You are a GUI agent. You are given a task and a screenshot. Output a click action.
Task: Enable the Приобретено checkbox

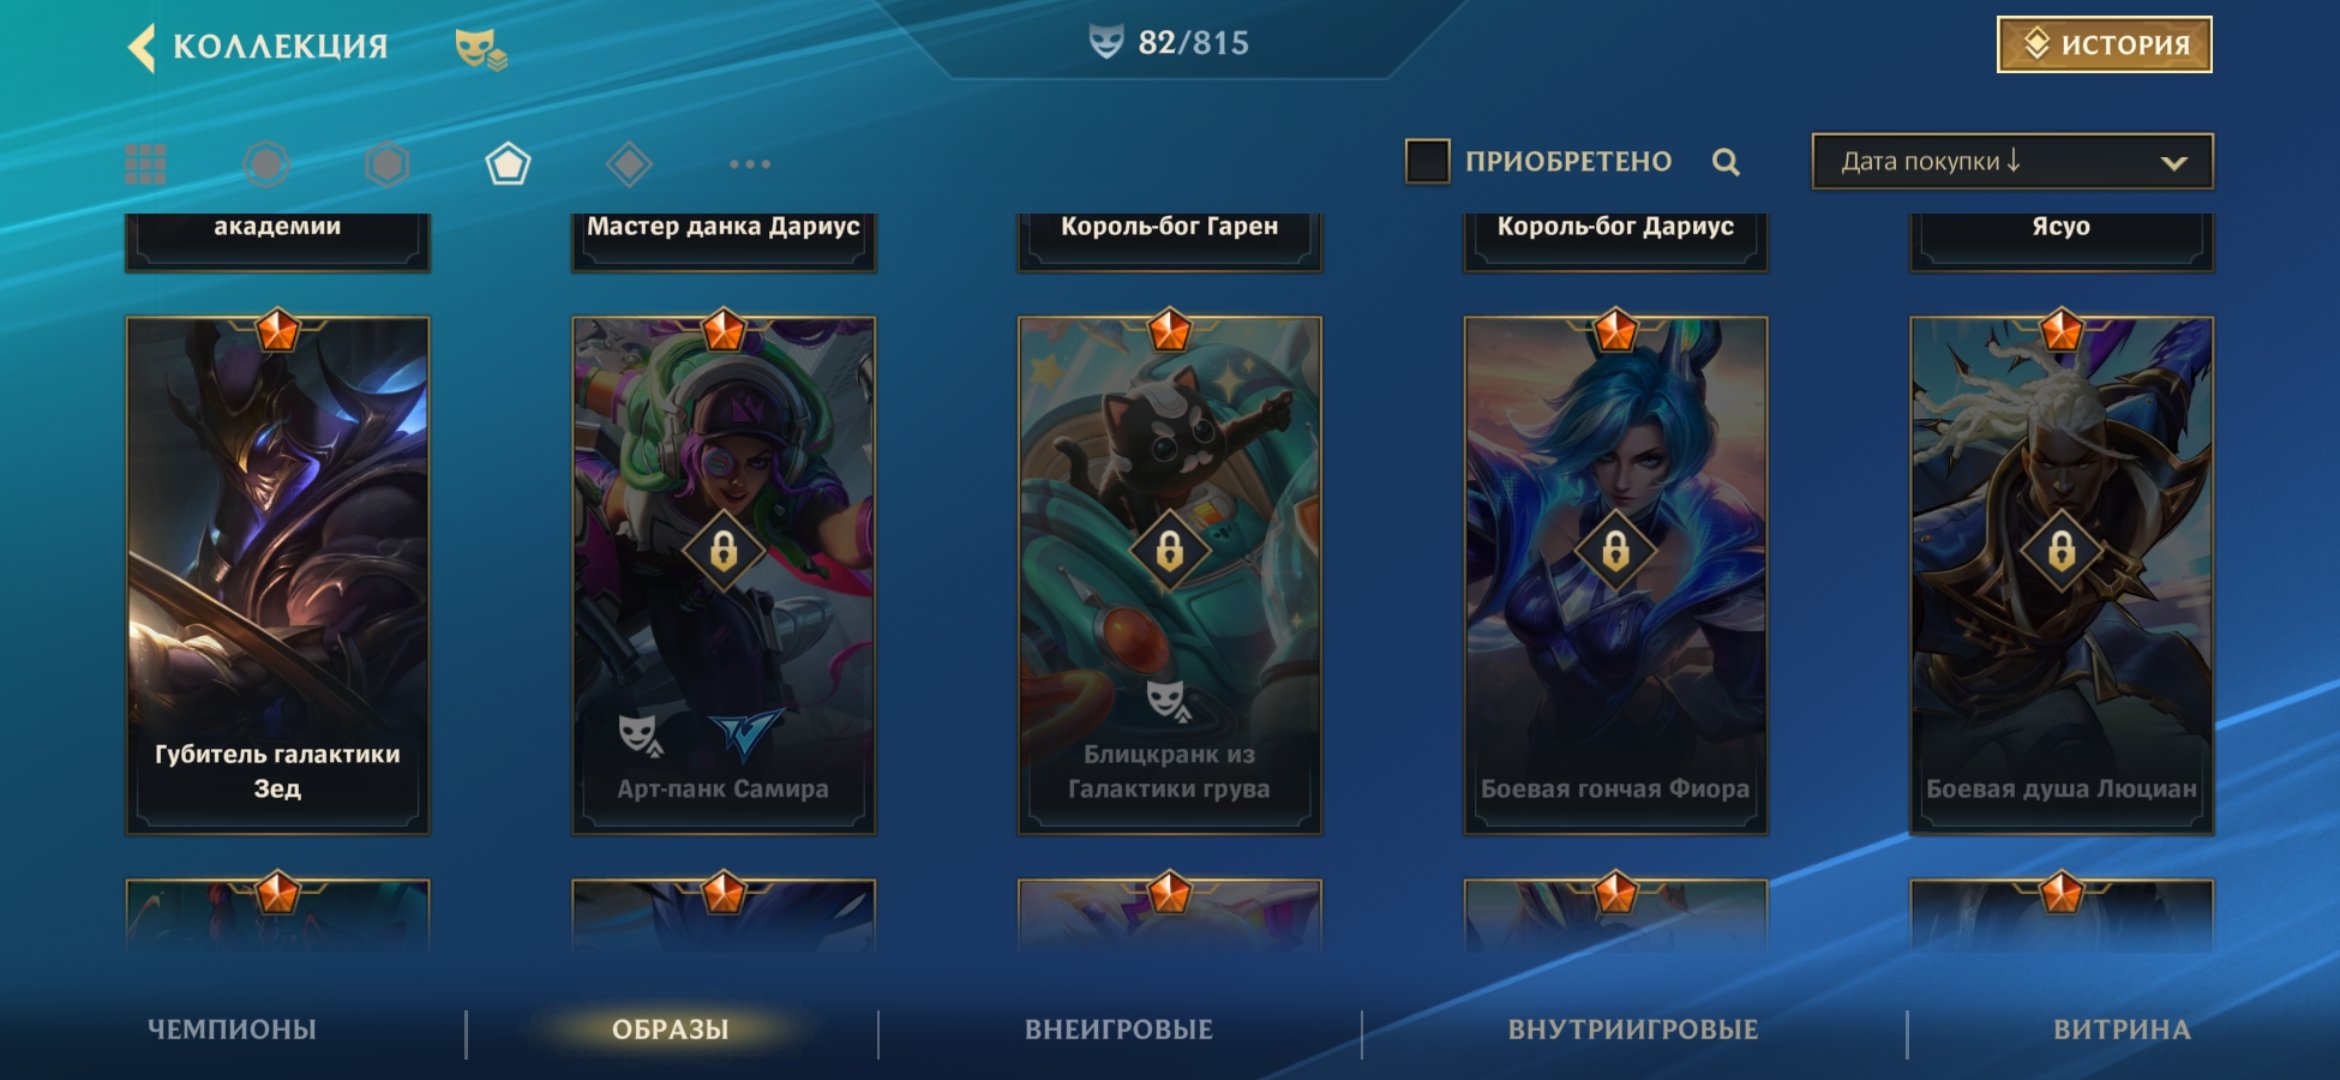[1427, 161]
